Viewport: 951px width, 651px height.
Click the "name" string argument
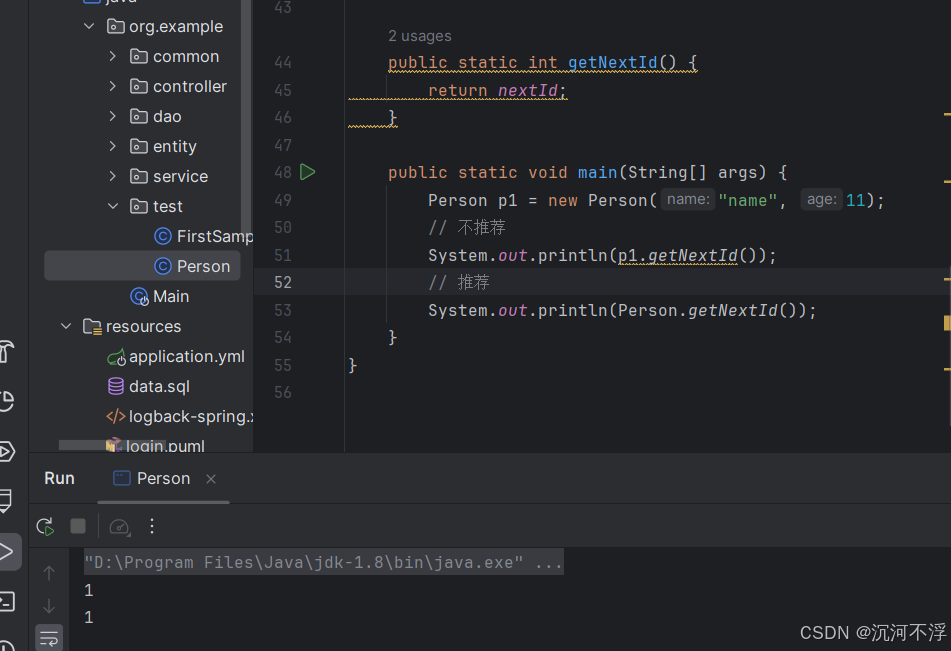pos(747,200)
